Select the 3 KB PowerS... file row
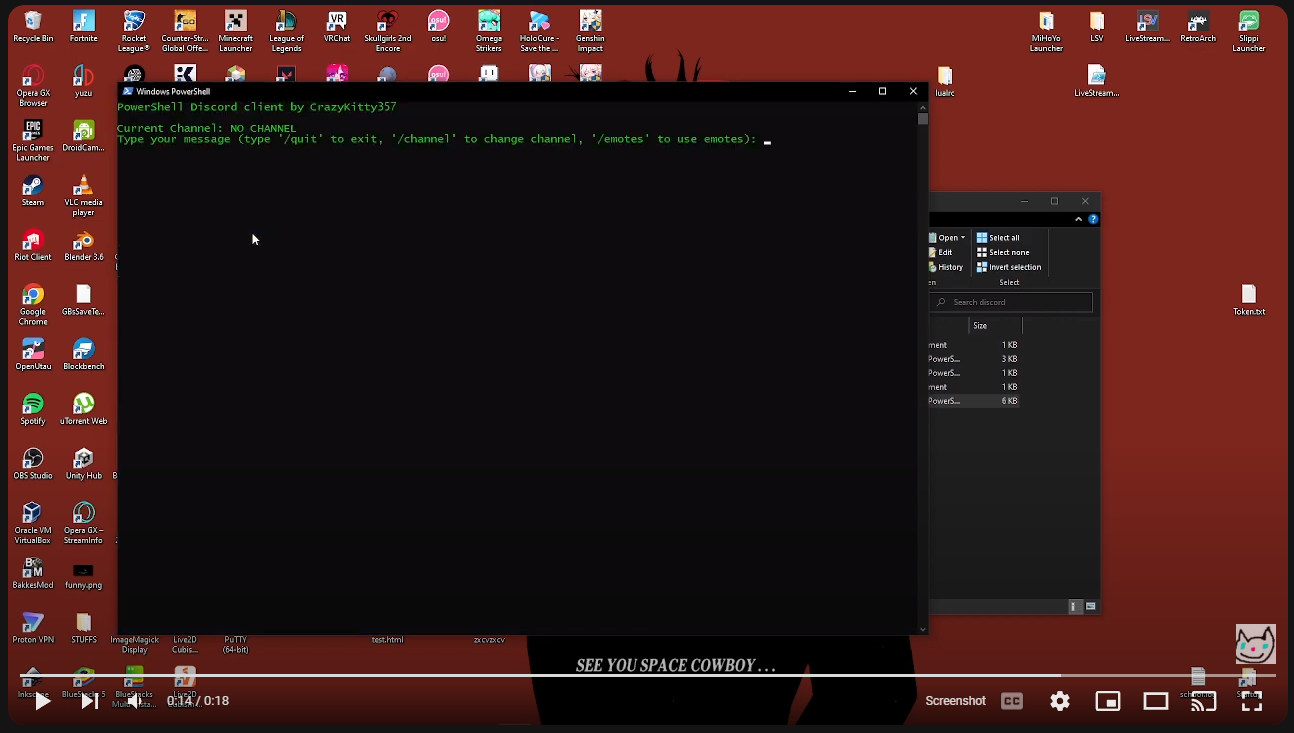This screenshot has width=1294, height=733. 975,359
